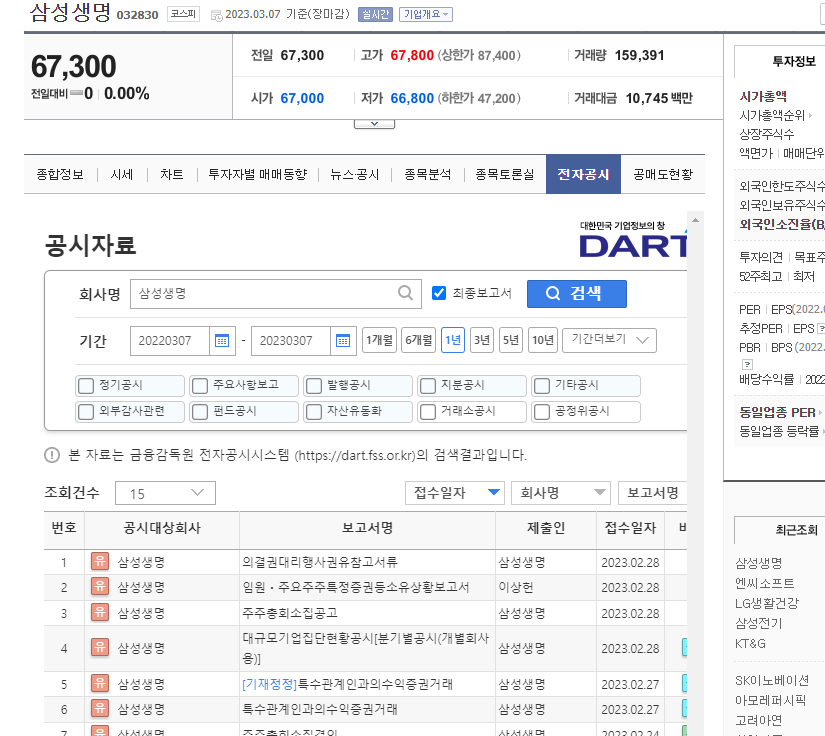
Task: Click the 유 badge in row 5
Action: pos(100,683)
